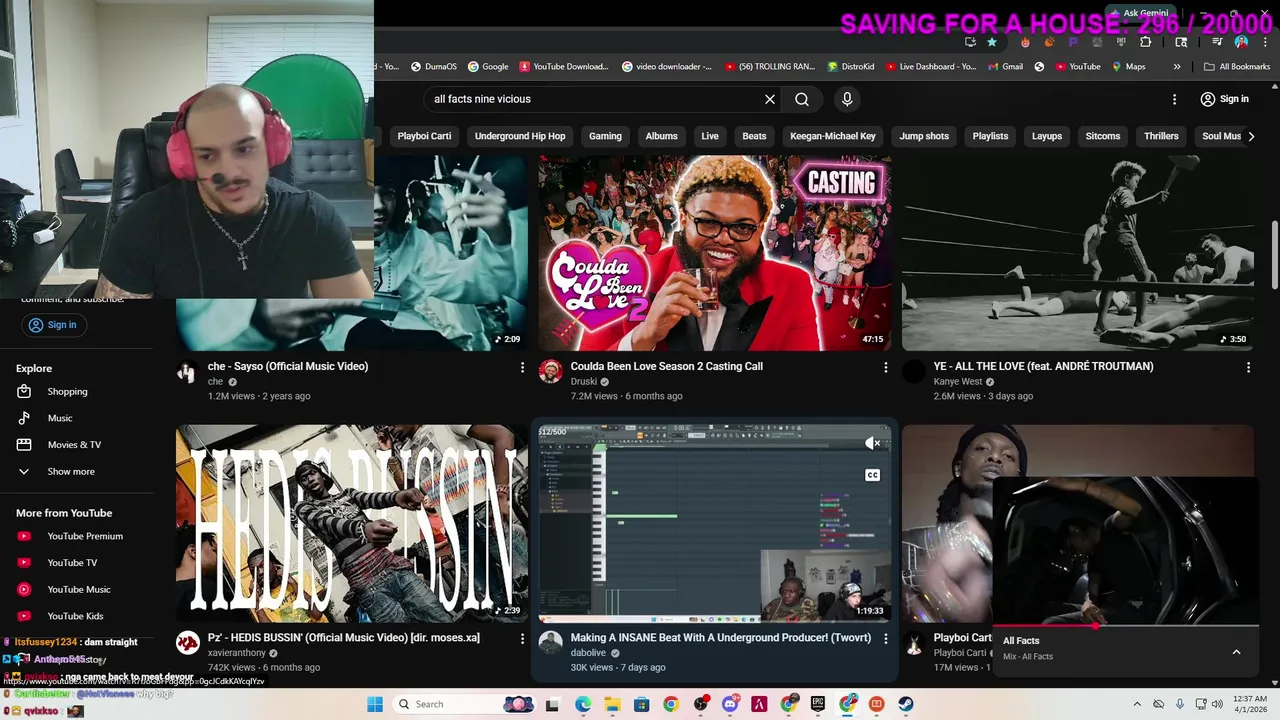Clear the YouTube search box text
The height and width of the screenshot is (720, 1280).
click(x=770, y=99)
